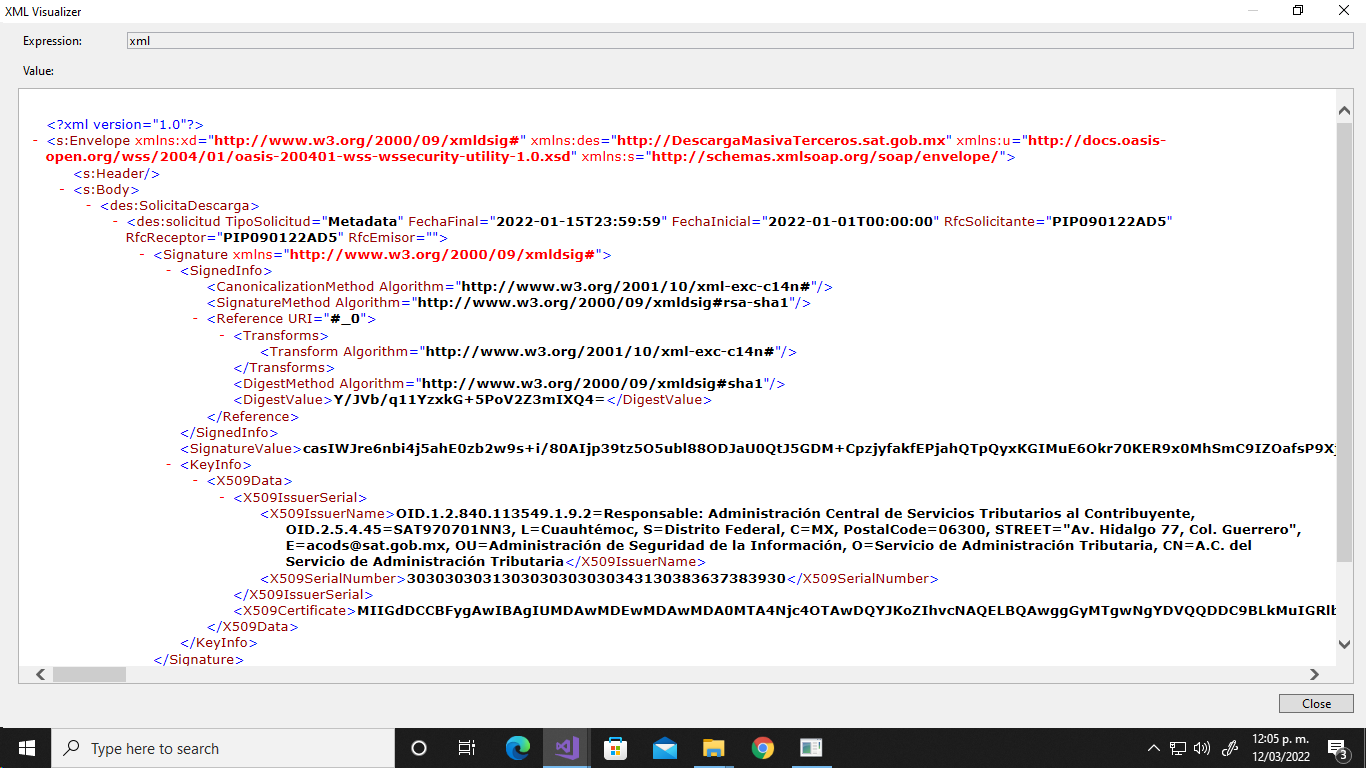Click the s:Header element
The image size is (1366, 768).
pyautogui.click(x=116, y=173)
